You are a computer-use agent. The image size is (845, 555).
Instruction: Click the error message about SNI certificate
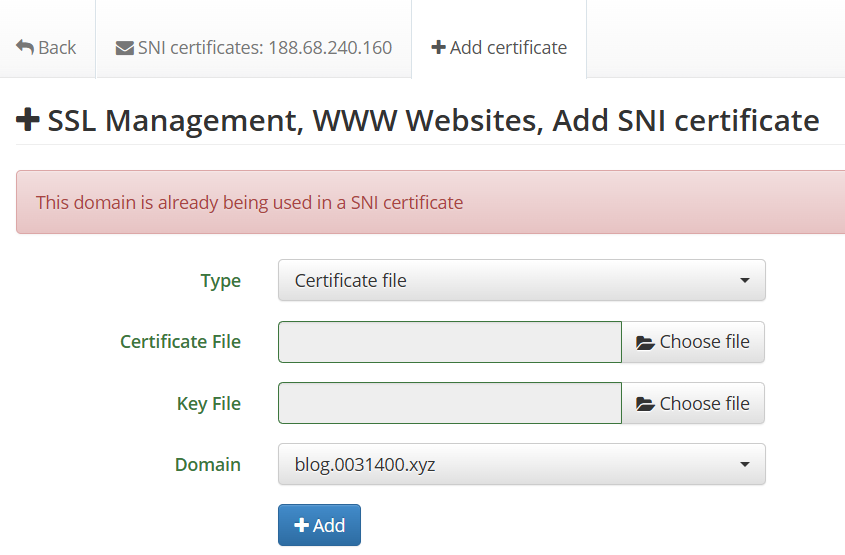pyautogui.click(x=250, y=203)
